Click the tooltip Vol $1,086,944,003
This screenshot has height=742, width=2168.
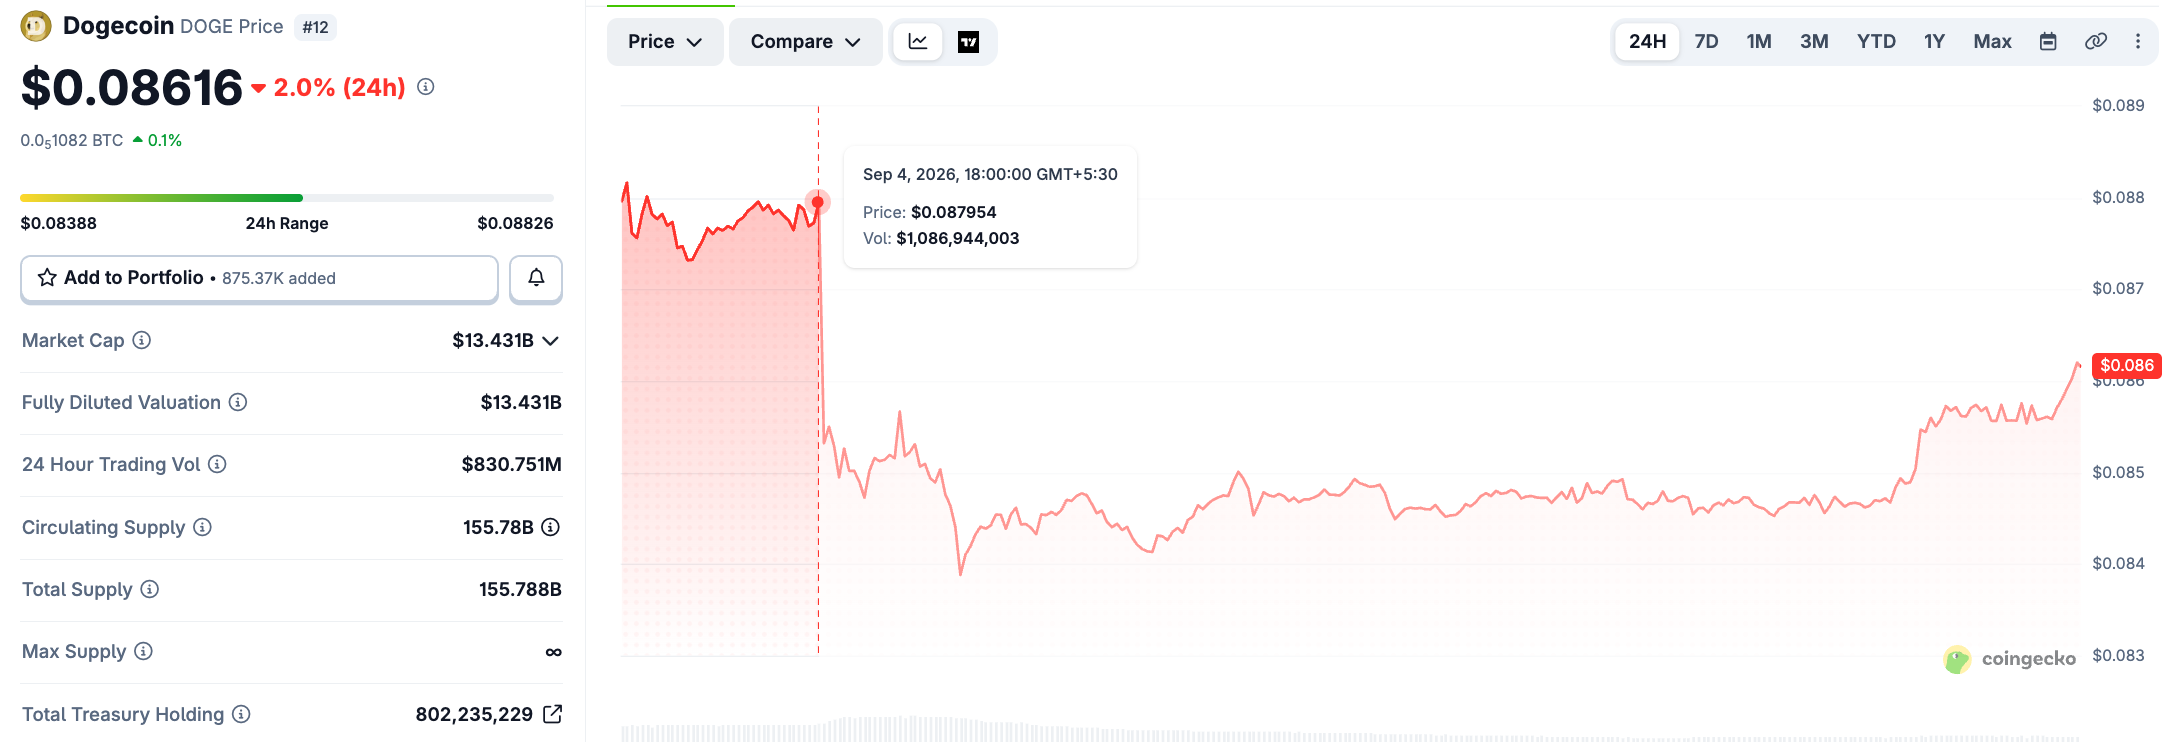tap(958, 238)
